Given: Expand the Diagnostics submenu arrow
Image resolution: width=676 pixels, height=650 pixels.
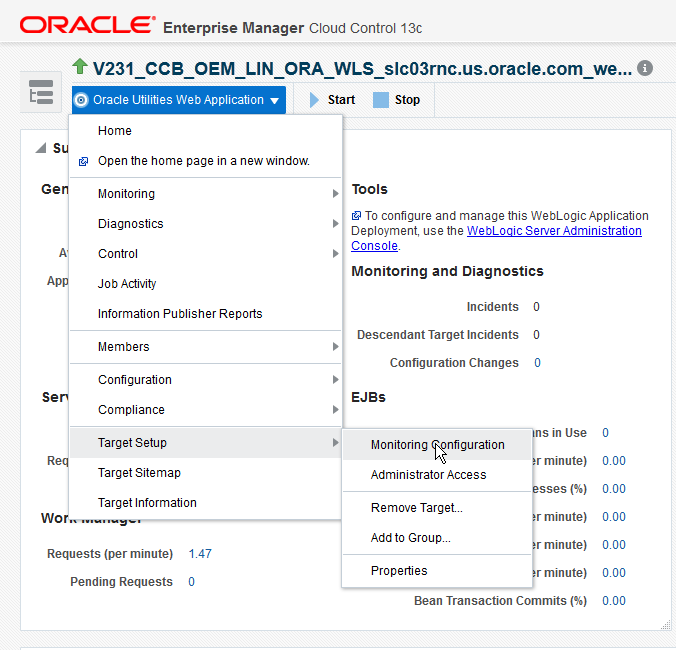Looking at the screenshot, I should (x=335, y=224).
